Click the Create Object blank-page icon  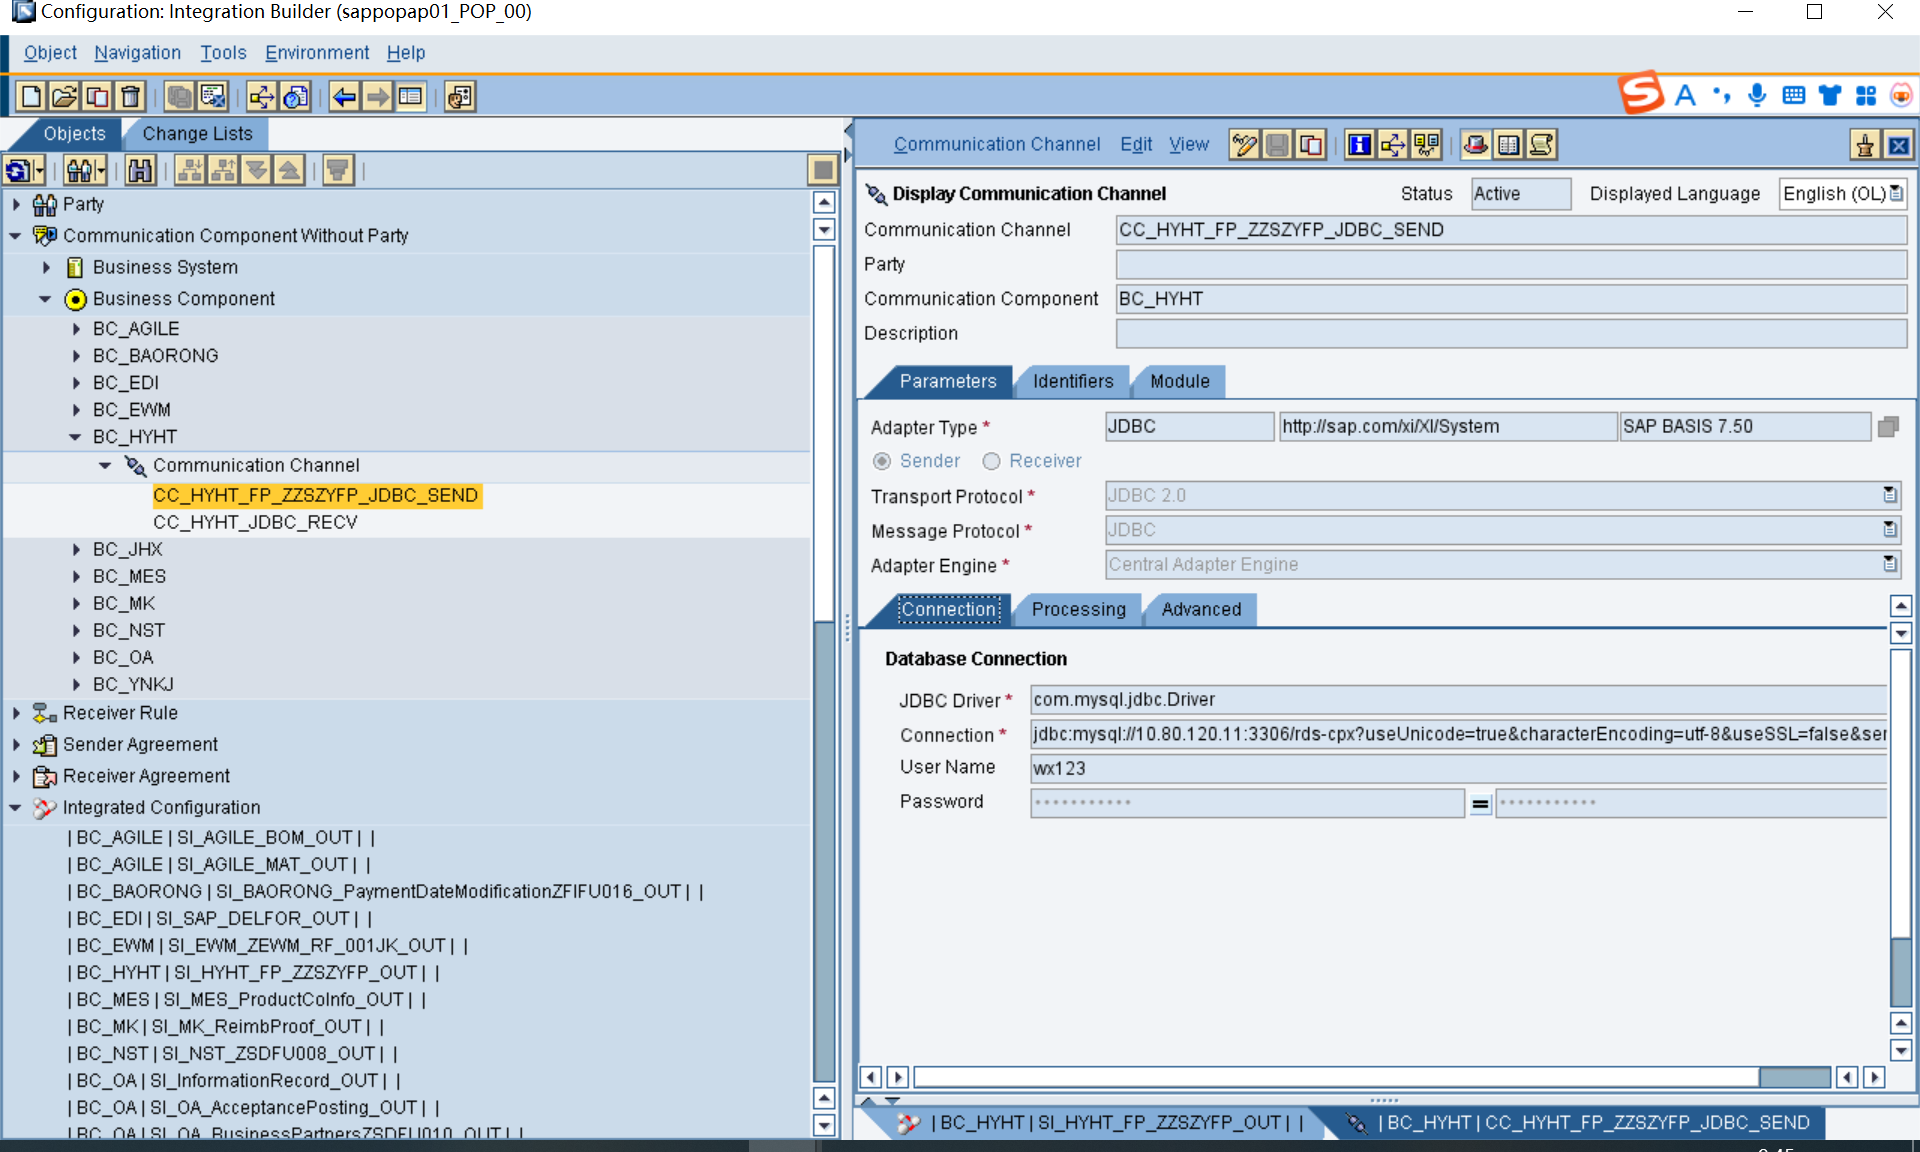point(31,96)
